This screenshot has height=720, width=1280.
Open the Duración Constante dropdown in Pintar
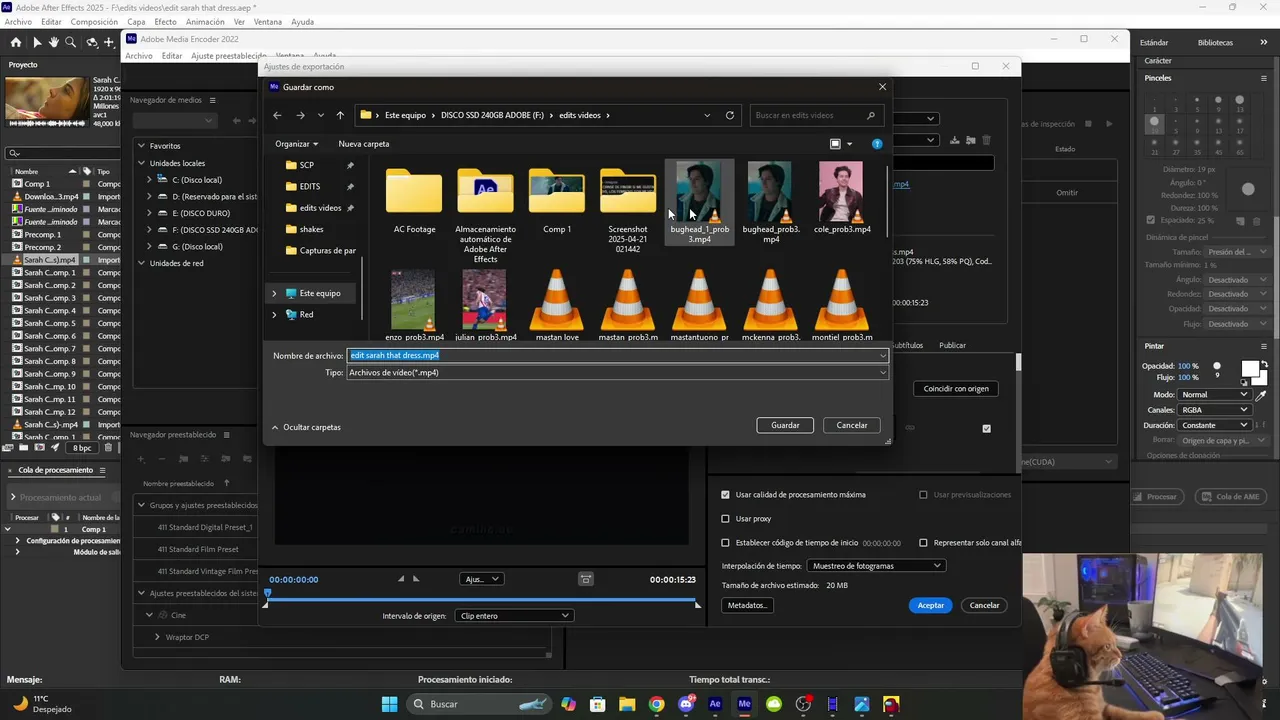pyautogui.click(x=1214, y=425)
